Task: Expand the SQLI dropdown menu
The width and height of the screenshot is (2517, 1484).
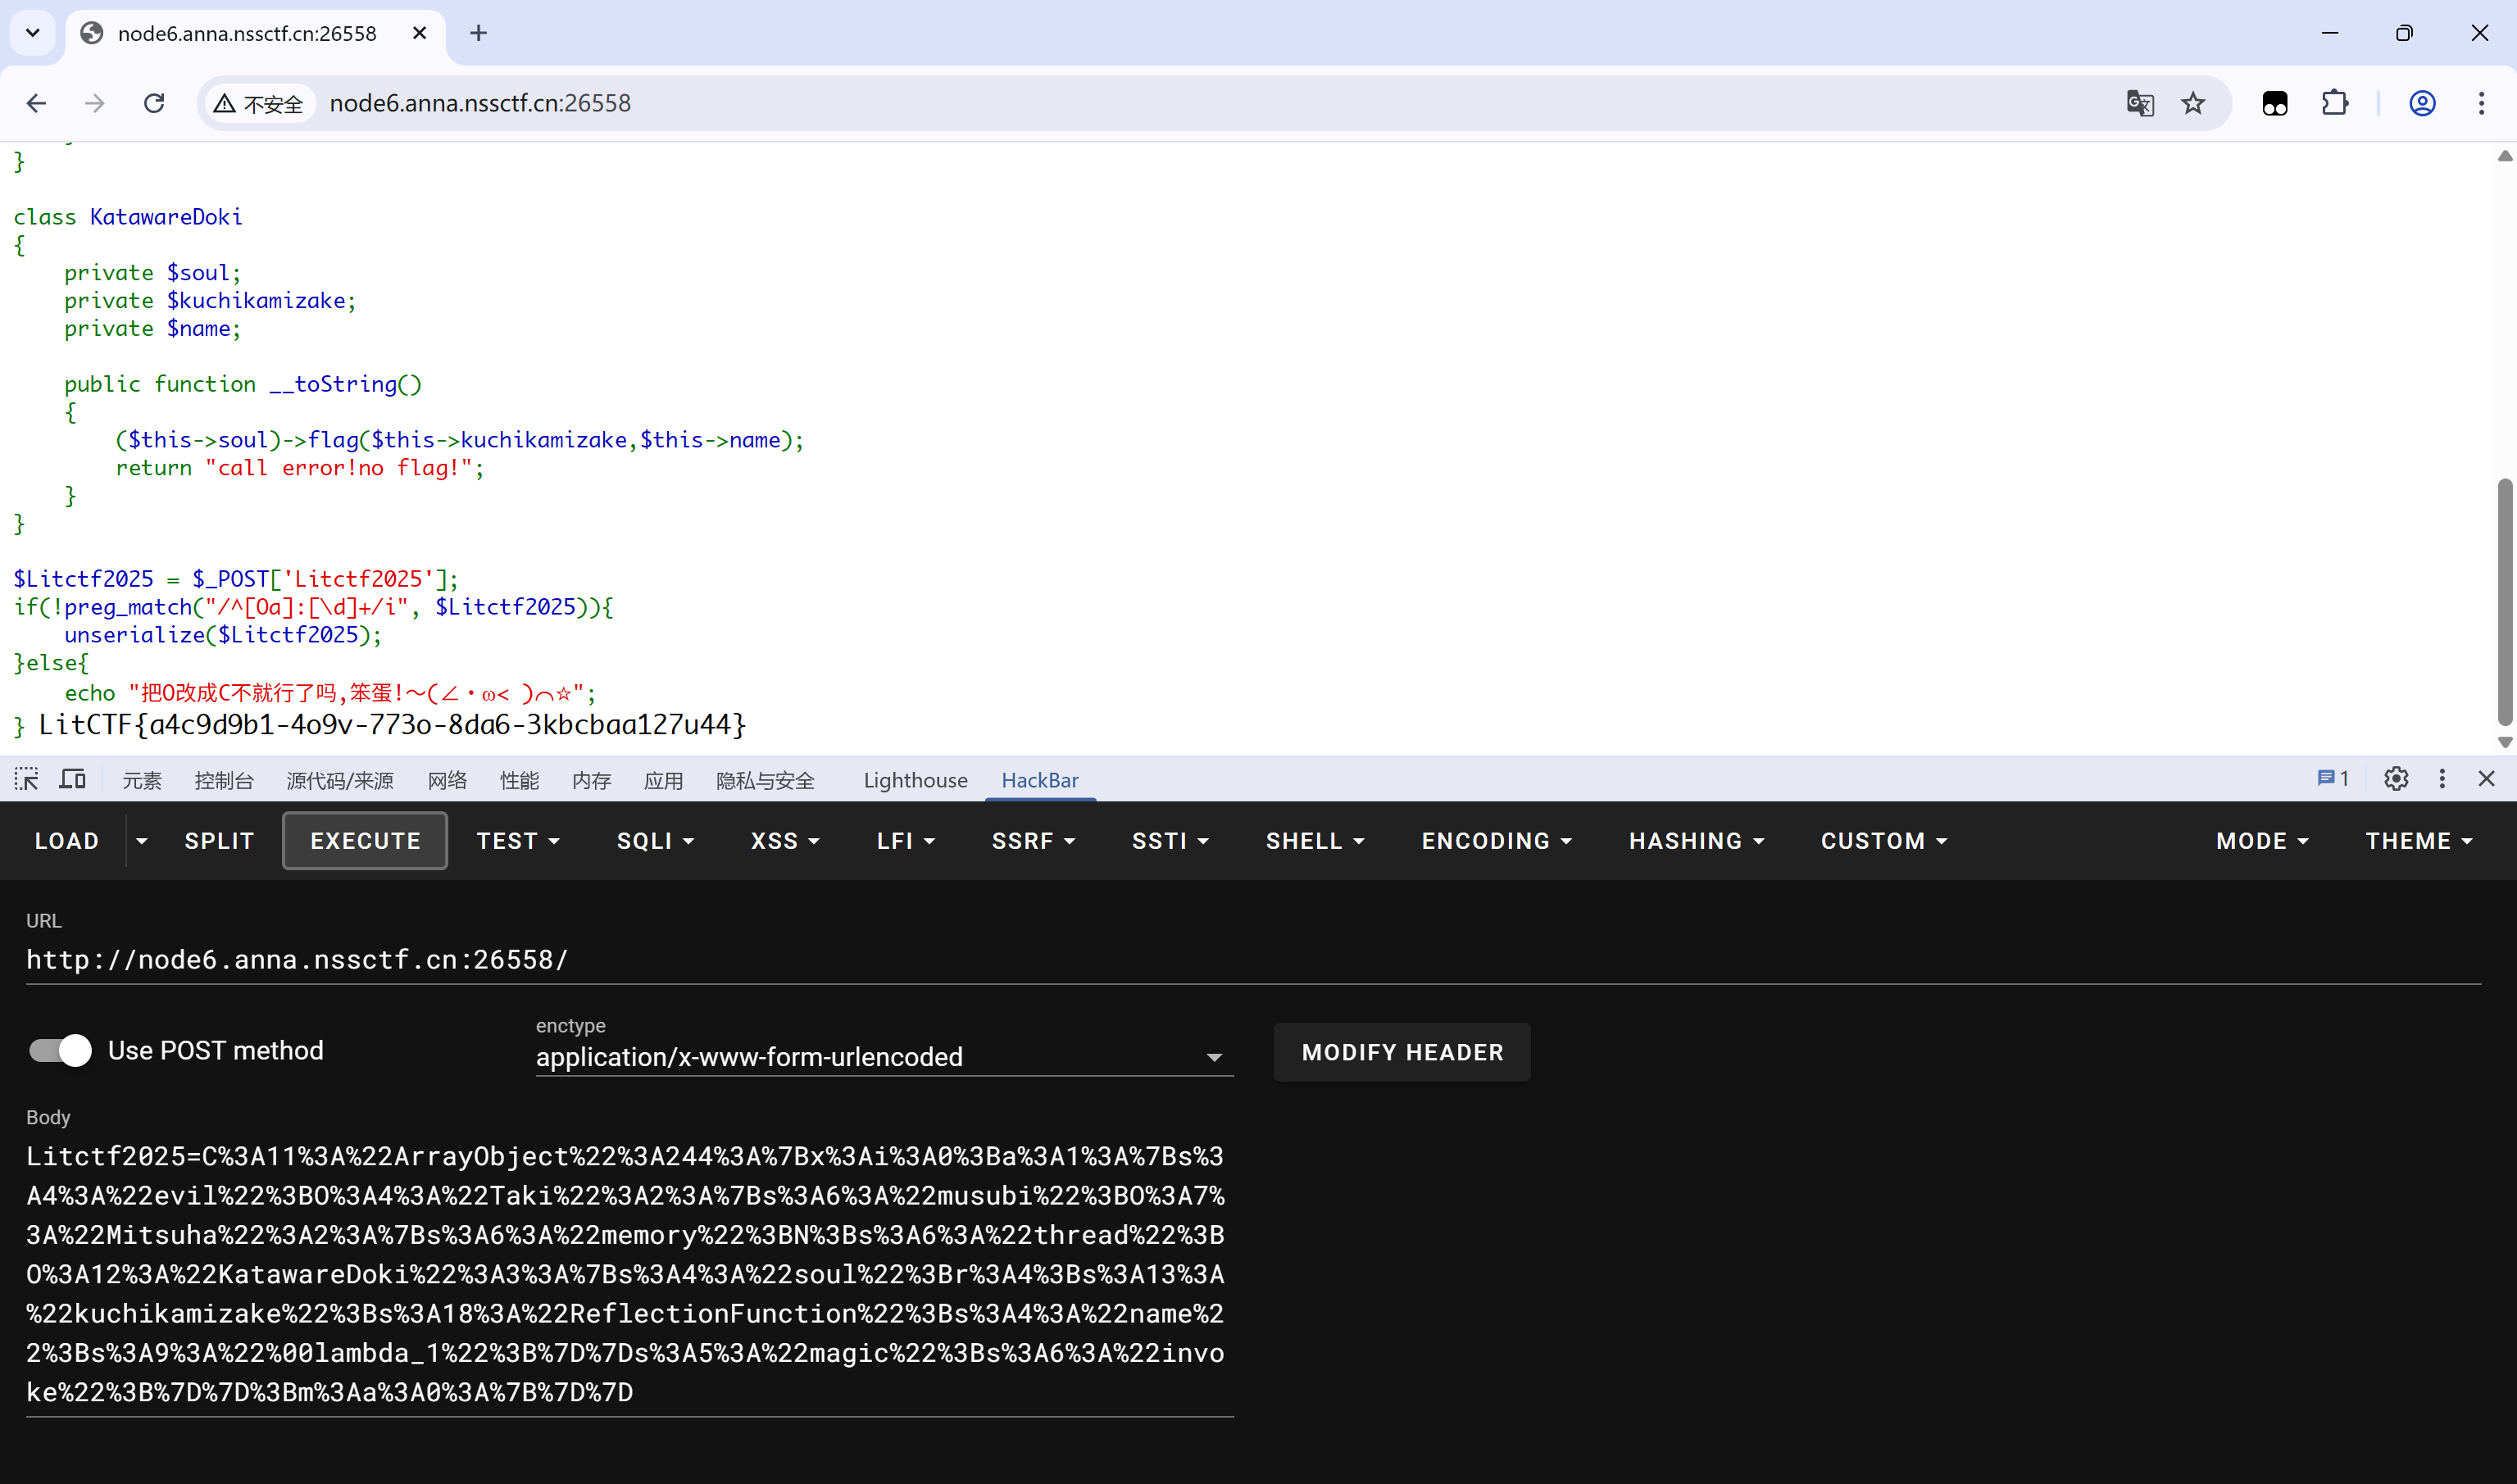Action: (655, 841)
